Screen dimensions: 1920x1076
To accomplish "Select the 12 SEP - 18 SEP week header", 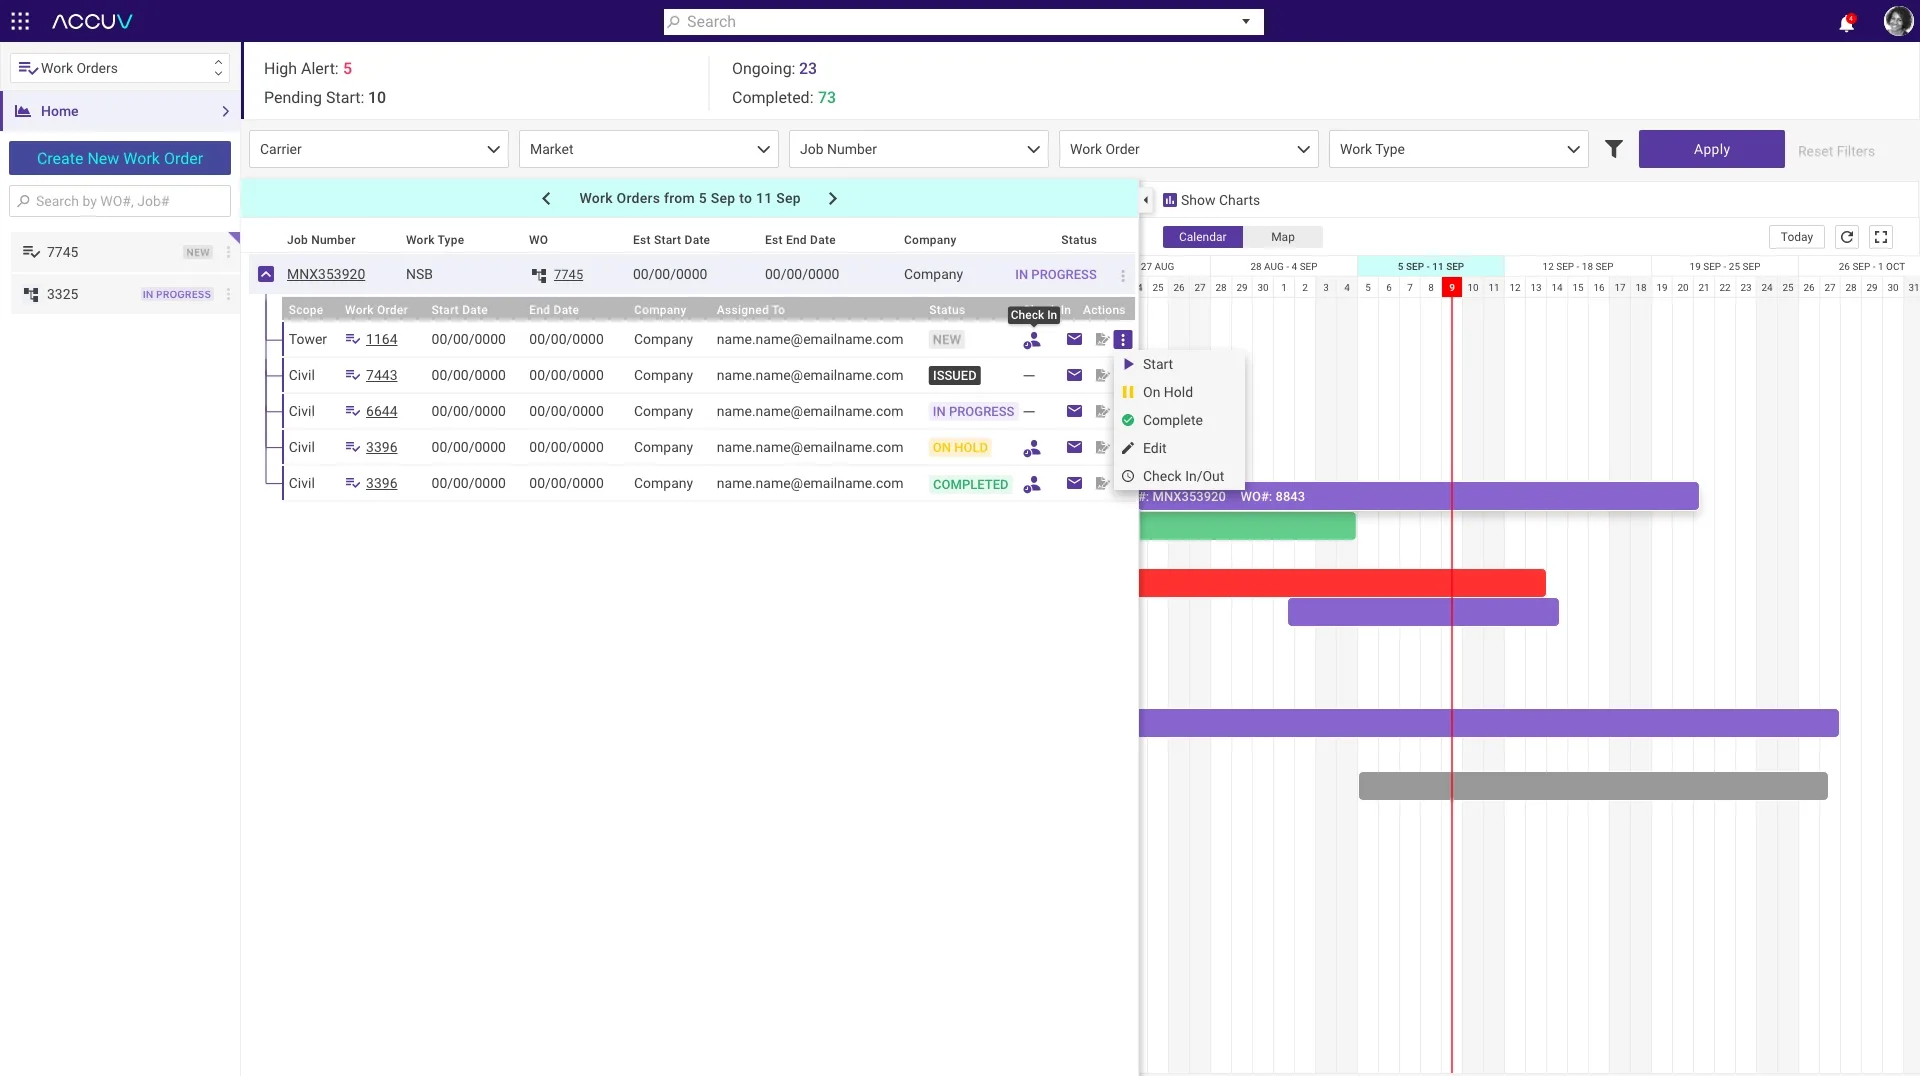I will tap(1577, 267).
